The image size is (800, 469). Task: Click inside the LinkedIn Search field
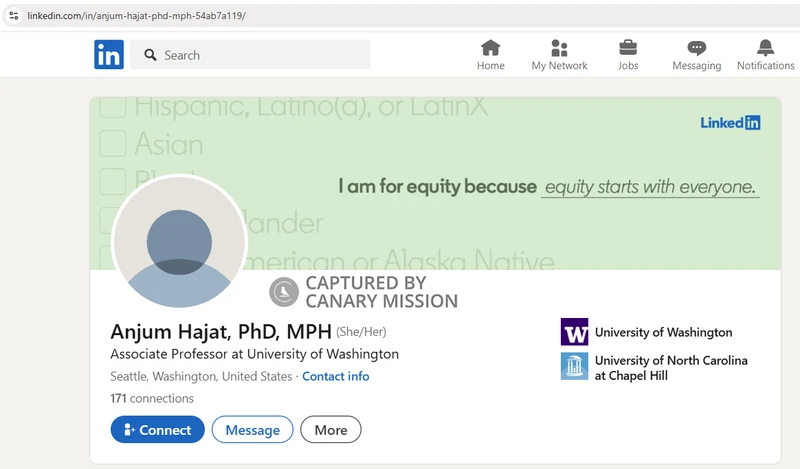260,55
